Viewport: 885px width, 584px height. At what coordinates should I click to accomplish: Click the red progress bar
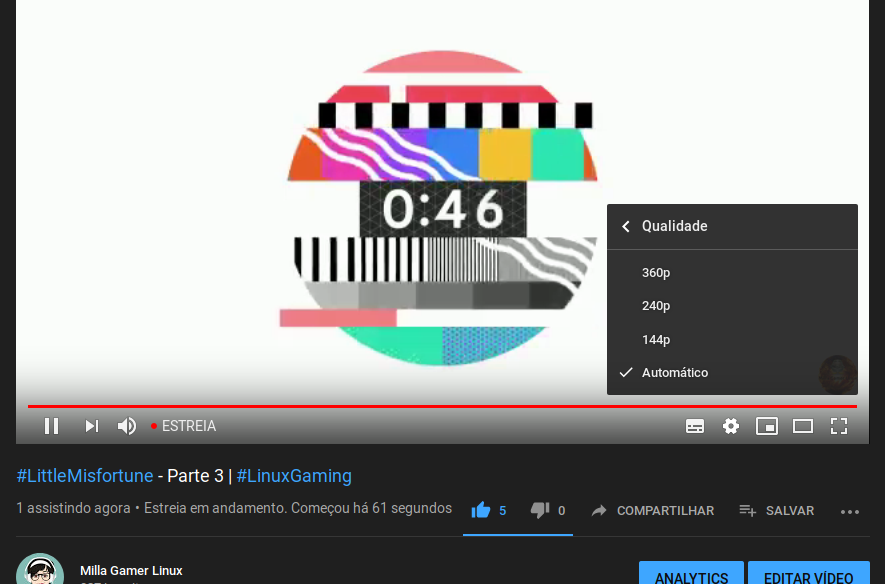click(442, 406)
